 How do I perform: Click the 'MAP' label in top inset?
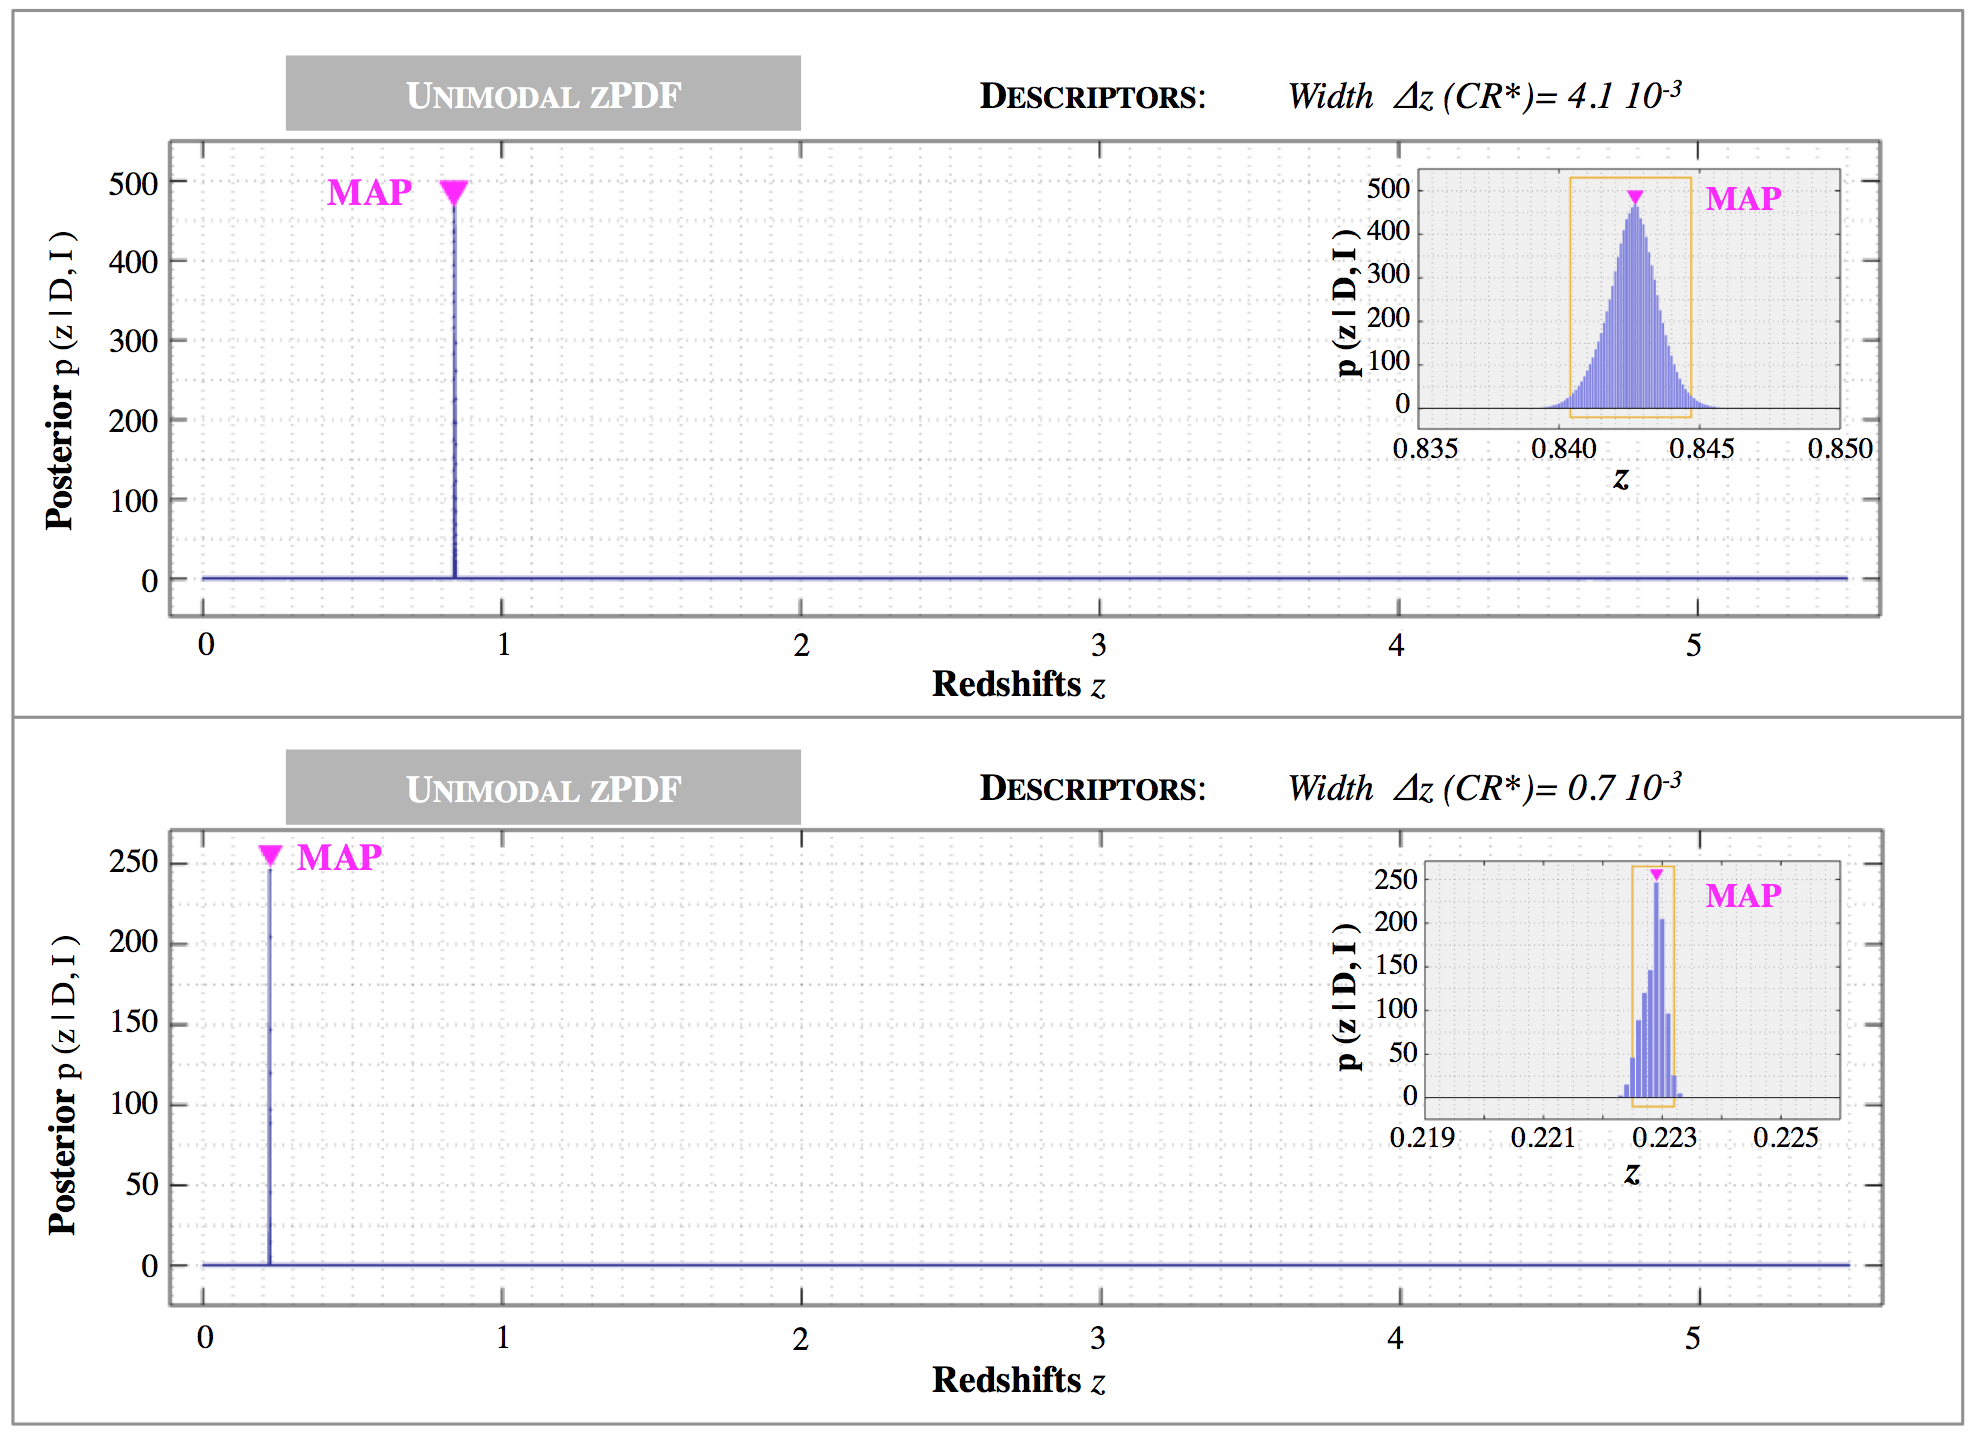[x=1743, y=198]
